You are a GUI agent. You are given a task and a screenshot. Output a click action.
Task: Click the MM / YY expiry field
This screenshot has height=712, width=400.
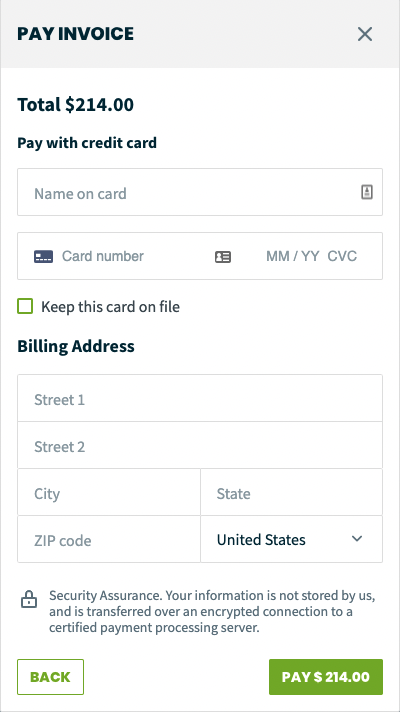[x=293, y=257]
